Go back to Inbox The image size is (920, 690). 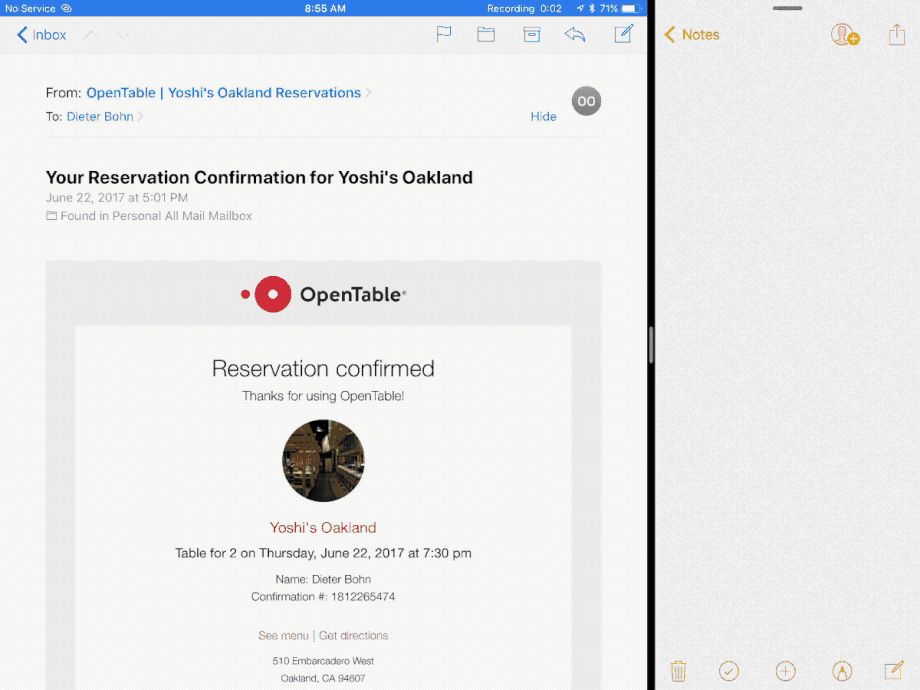click(x=42, y=35)
